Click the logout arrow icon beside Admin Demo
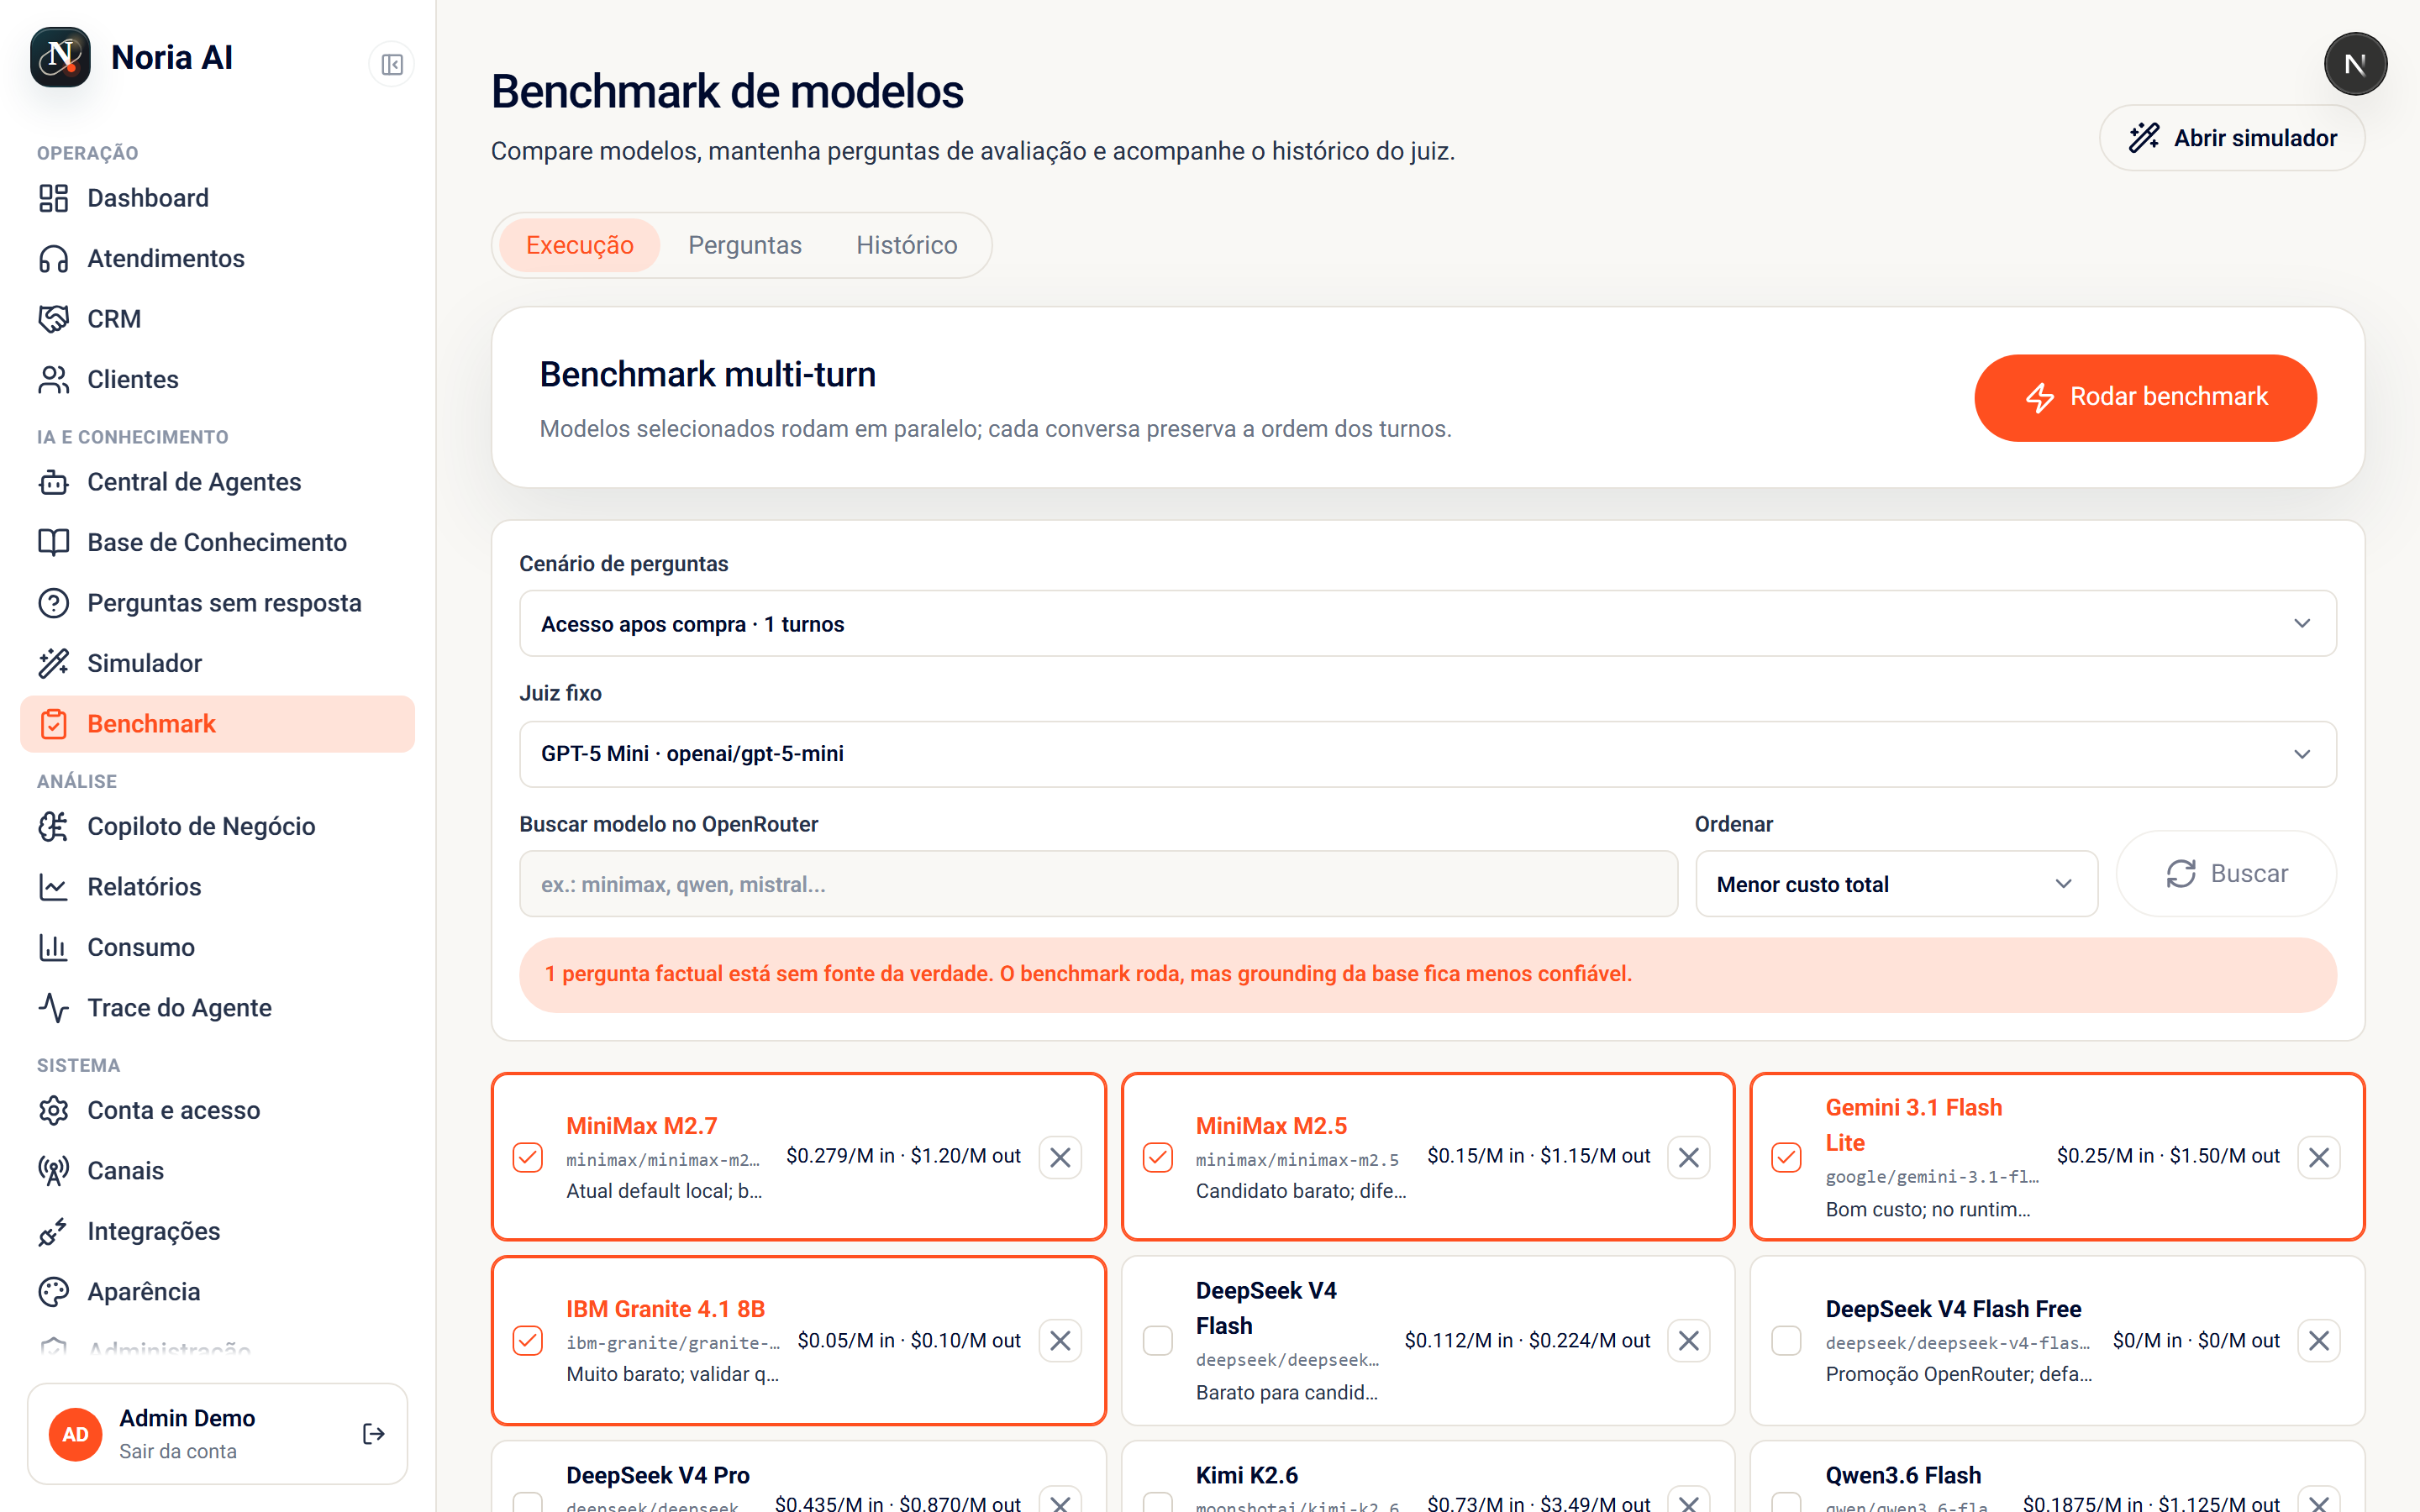Screen dimensions: 2420x1512 [373, 1434]
